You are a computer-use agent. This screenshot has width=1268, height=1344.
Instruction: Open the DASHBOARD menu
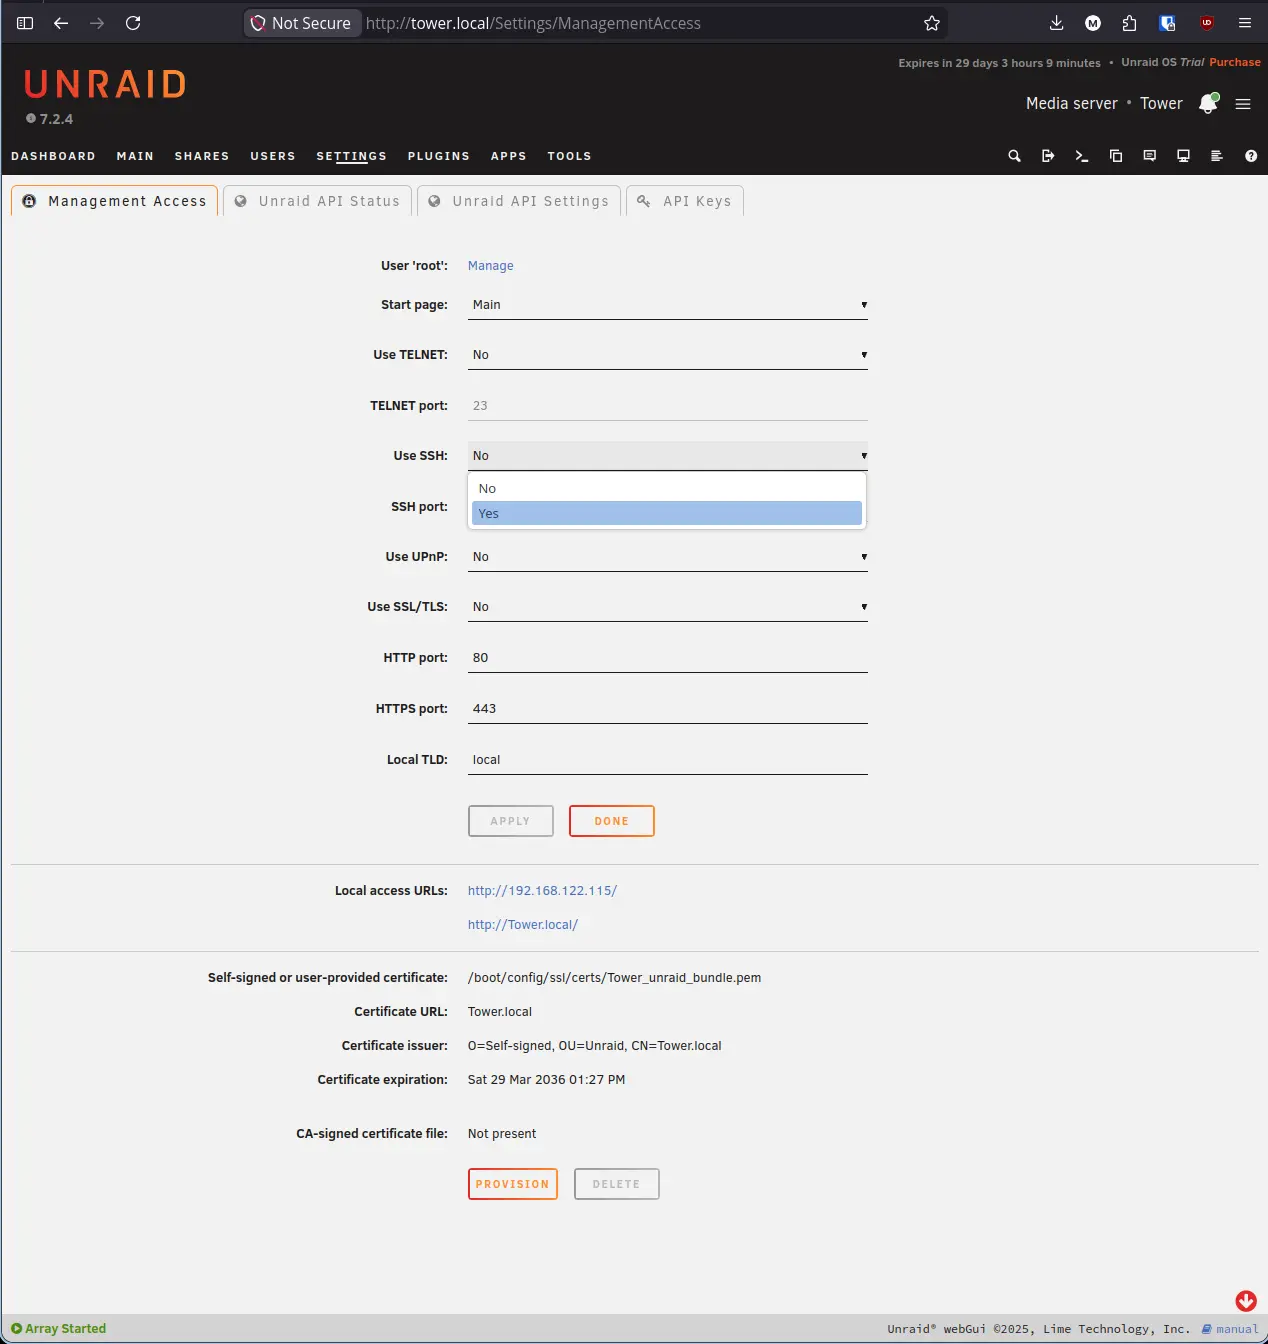pyautogui.click(x=53, y=156)
